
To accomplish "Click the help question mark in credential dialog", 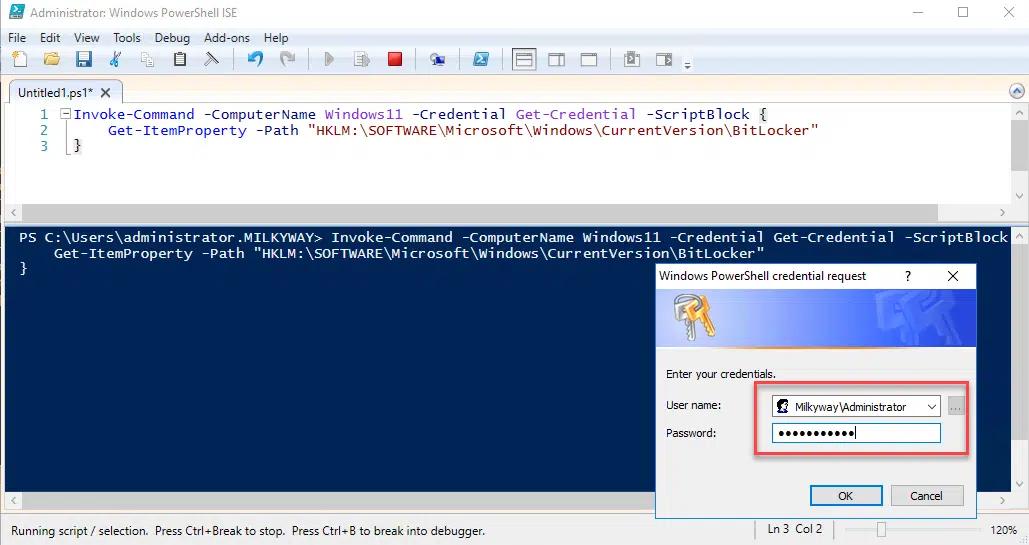I will point(908,276).
